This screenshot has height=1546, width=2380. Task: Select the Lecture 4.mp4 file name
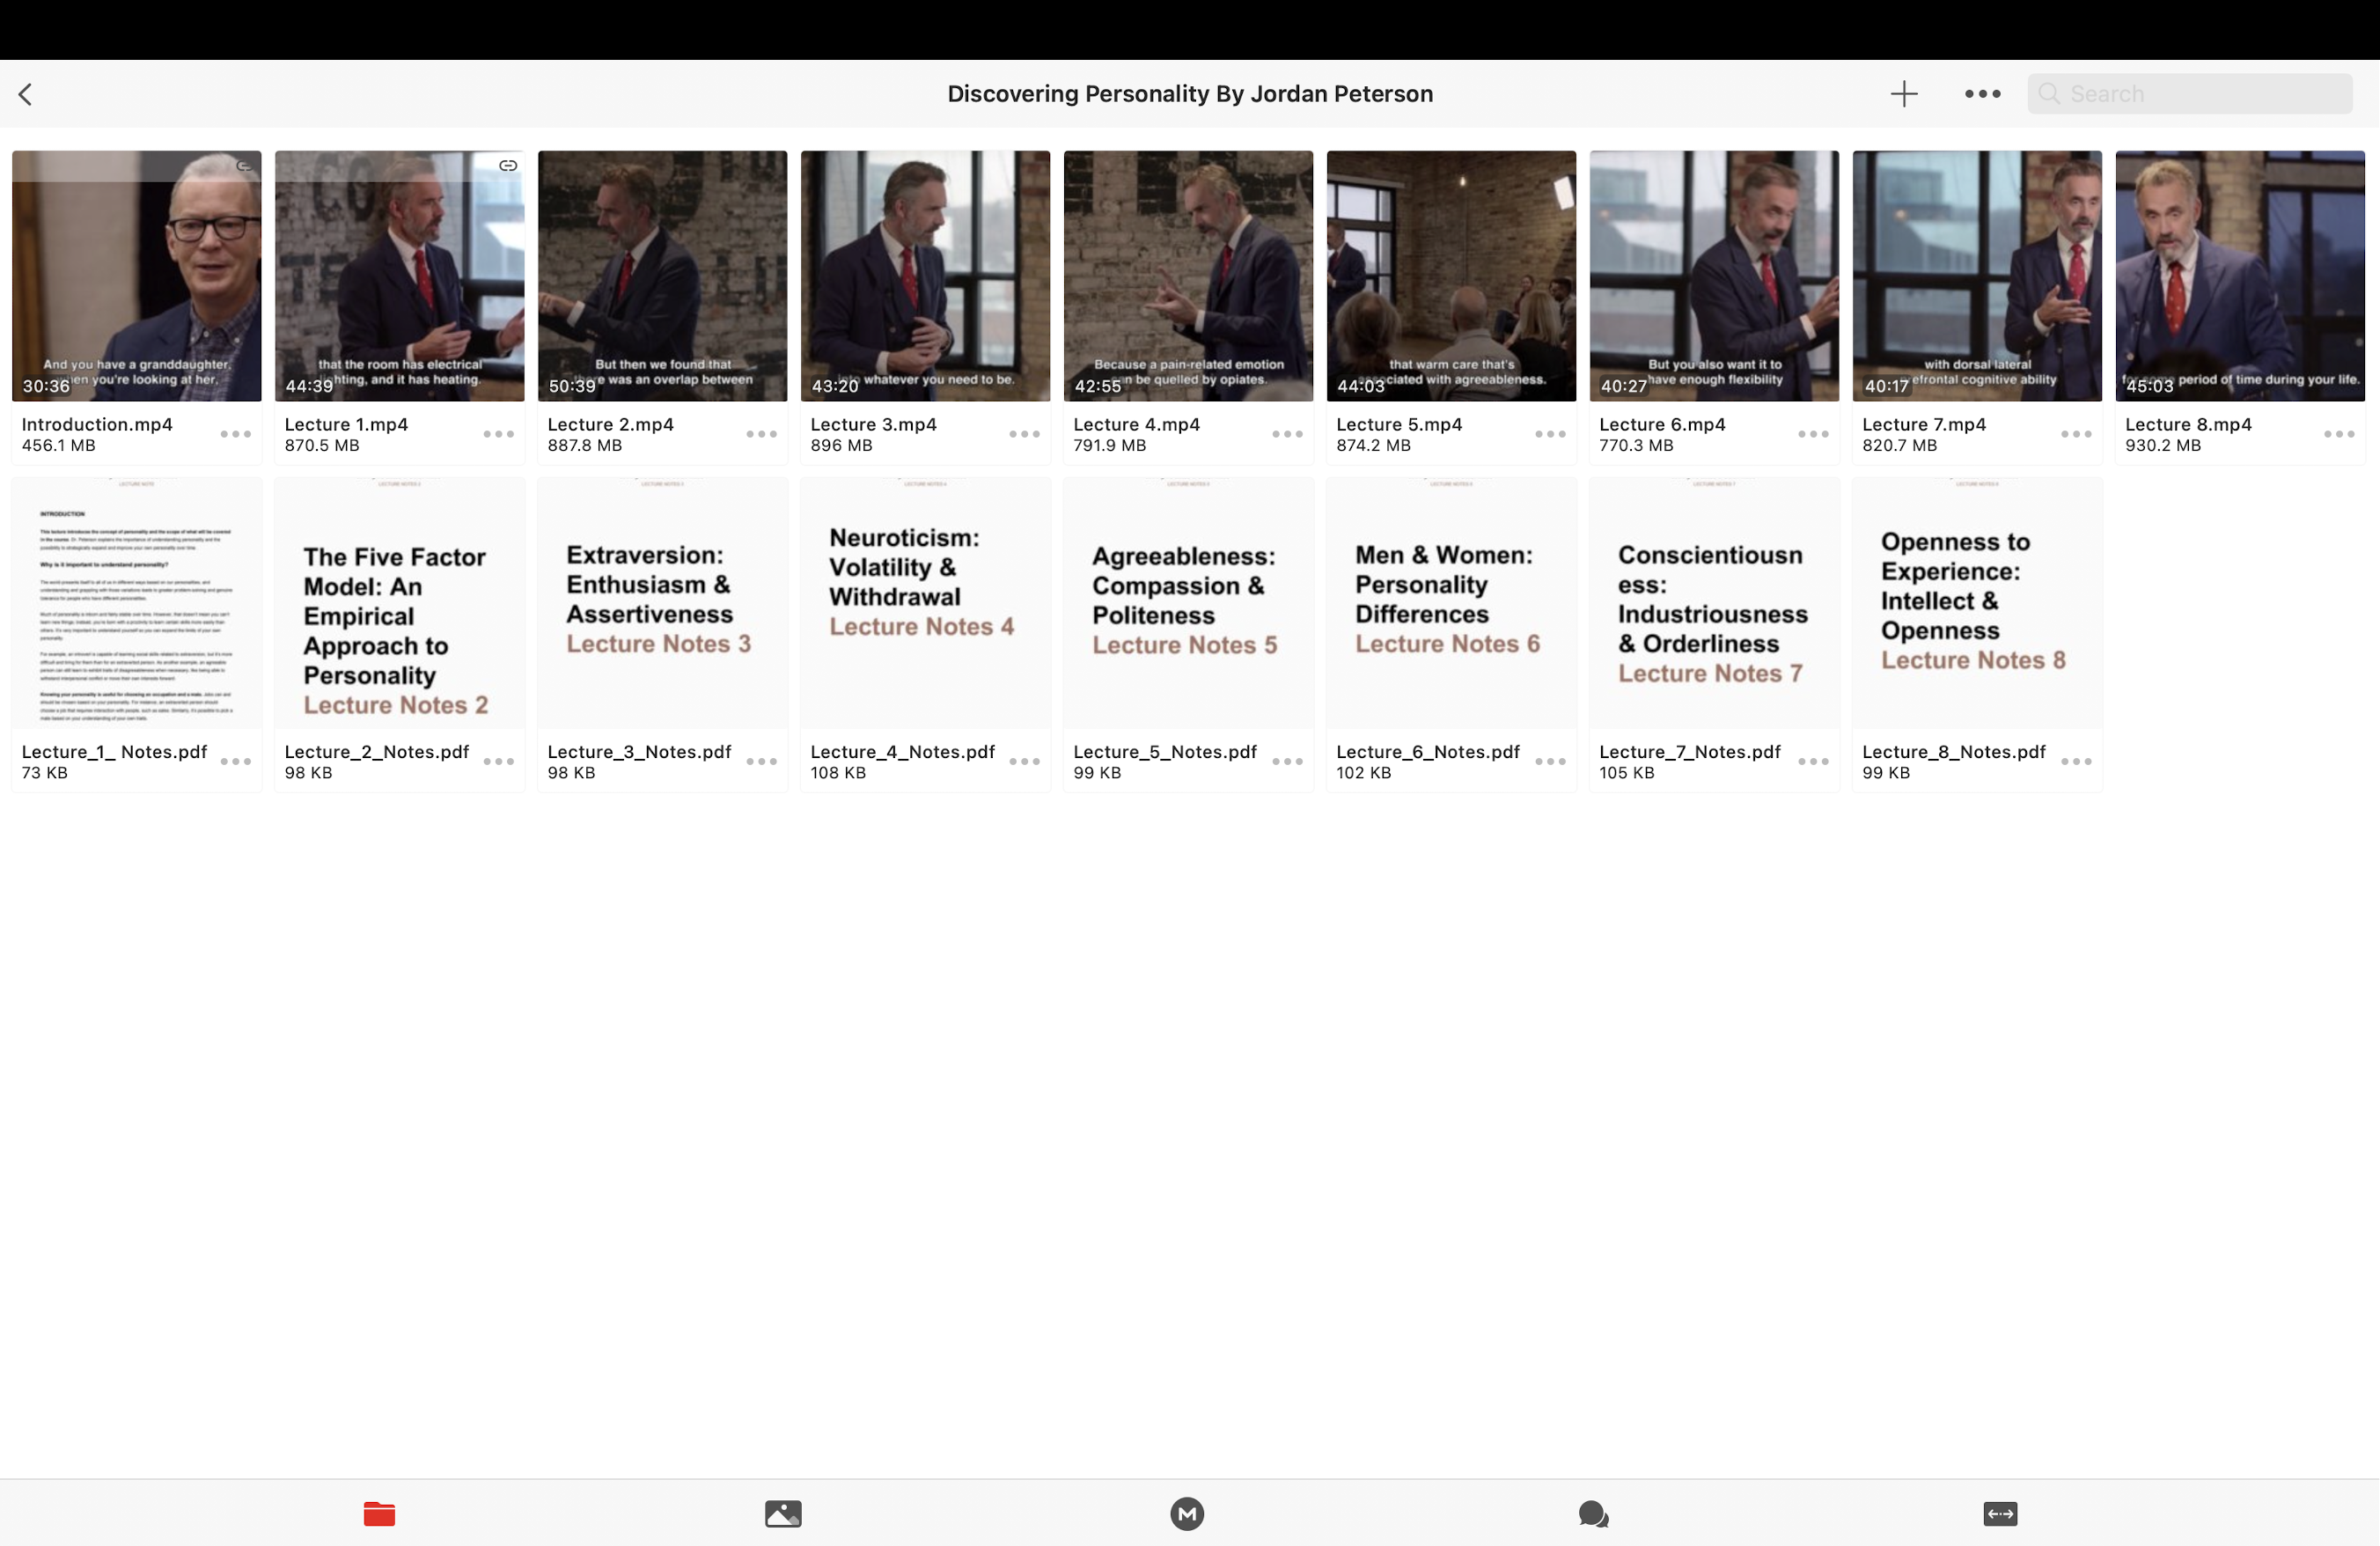[x=1137, y=424]
